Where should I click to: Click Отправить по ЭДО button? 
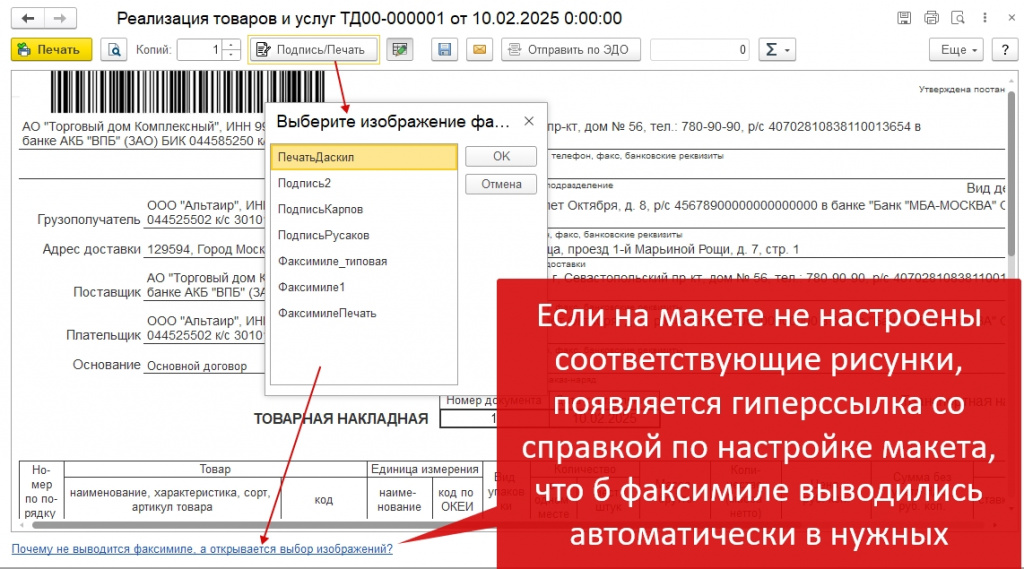tap(571, 50)
